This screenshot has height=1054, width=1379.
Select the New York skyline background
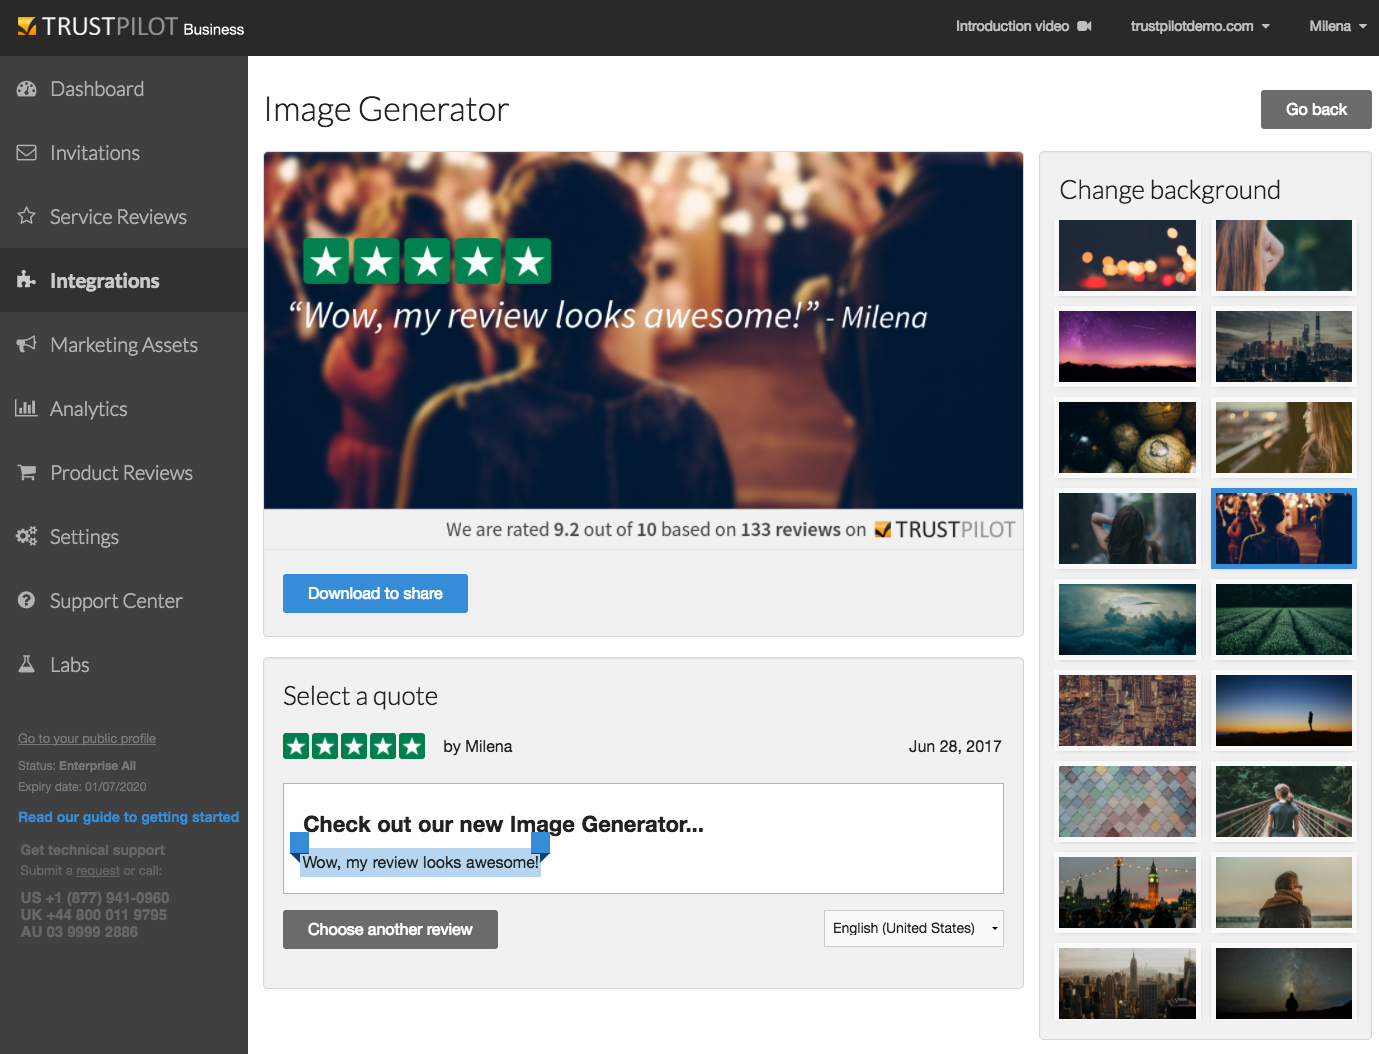[1127, 984]
